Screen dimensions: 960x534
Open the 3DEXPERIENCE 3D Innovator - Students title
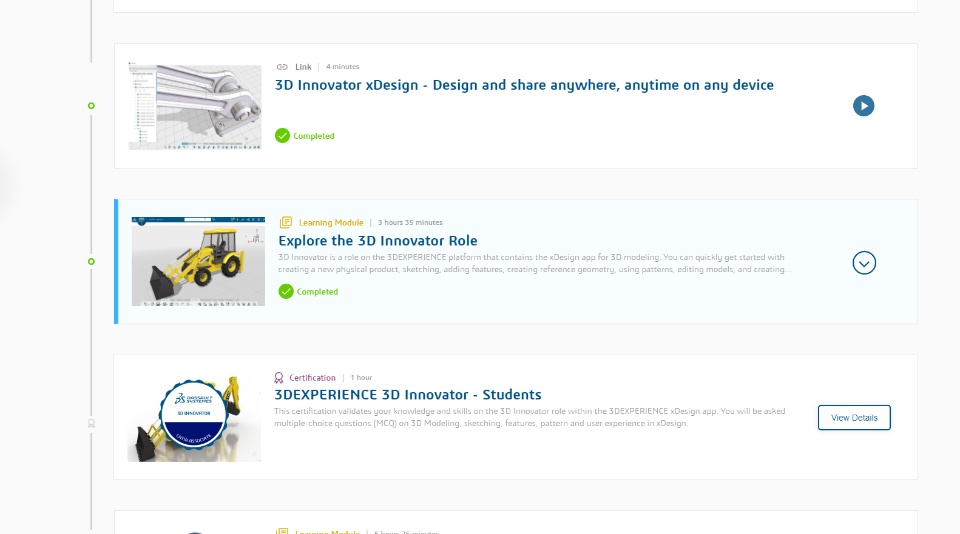(408, 394)
